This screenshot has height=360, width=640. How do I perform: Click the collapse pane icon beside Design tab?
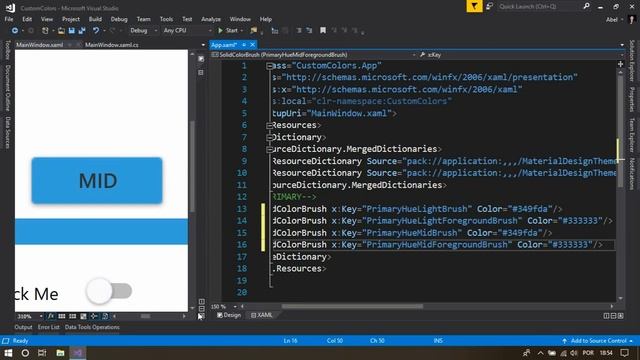[202, 316]
